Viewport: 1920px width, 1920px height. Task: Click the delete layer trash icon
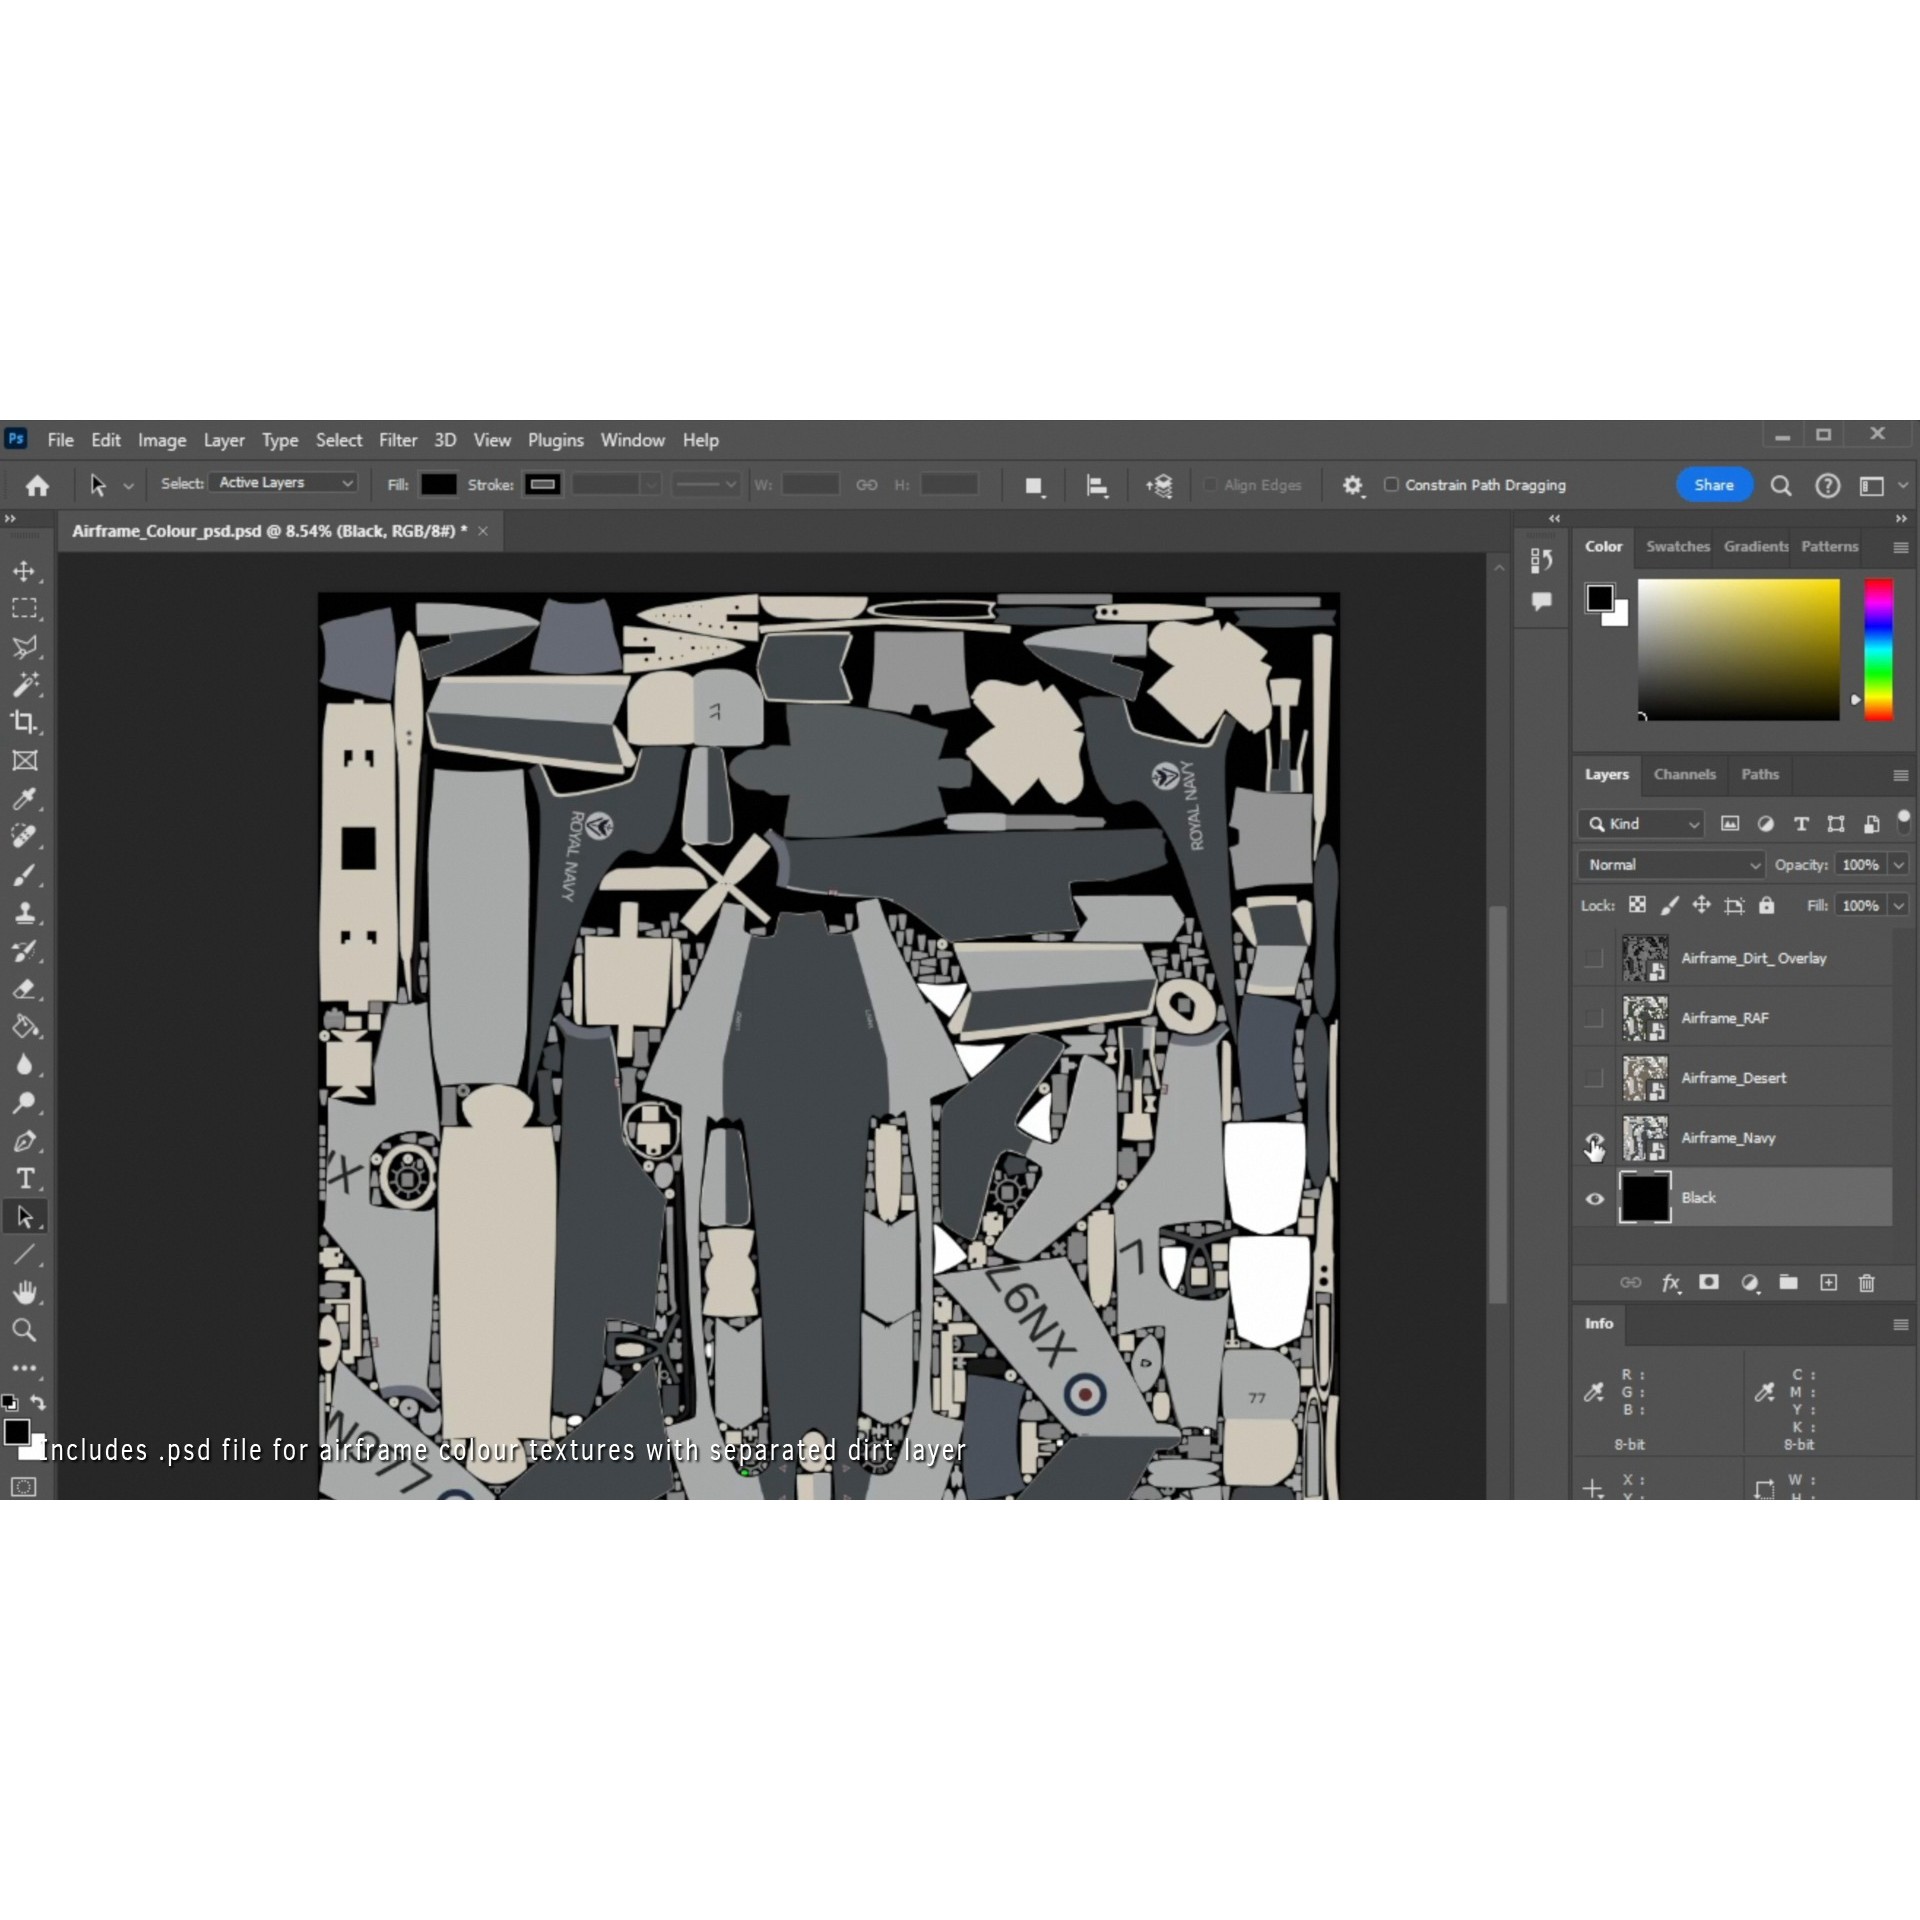(x=1866, y=1283)
